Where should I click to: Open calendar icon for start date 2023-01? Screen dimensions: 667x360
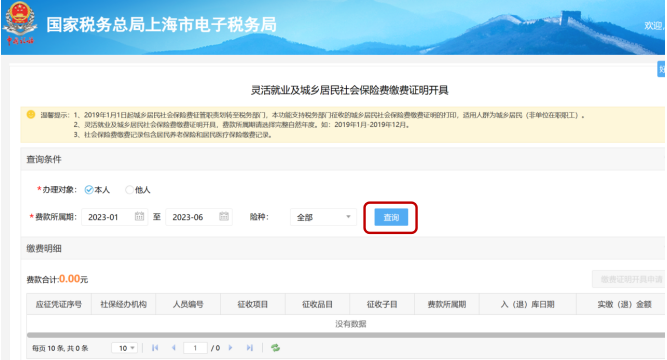pyautogui.click(x=139, y=216)
